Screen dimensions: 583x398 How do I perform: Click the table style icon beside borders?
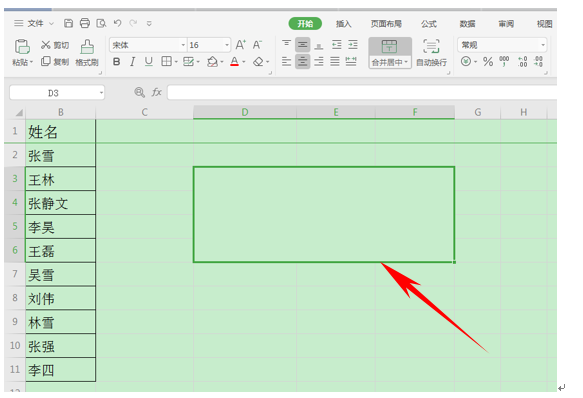click(188, 61)
